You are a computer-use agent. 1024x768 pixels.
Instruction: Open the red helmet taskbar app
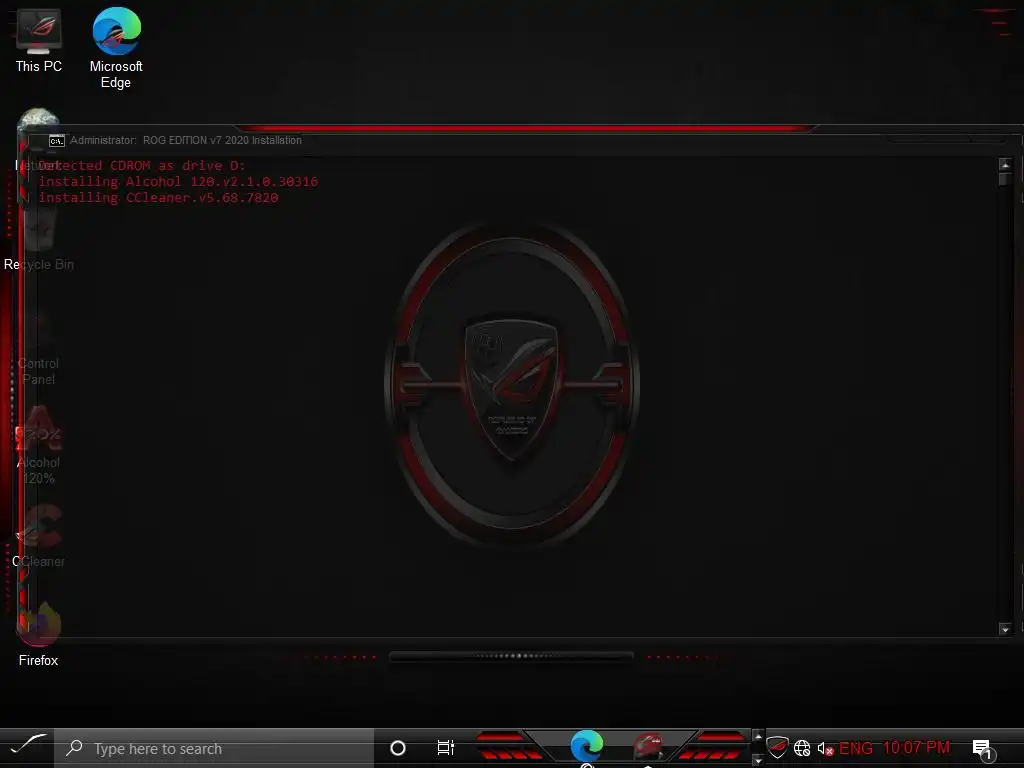coord(648,746)
